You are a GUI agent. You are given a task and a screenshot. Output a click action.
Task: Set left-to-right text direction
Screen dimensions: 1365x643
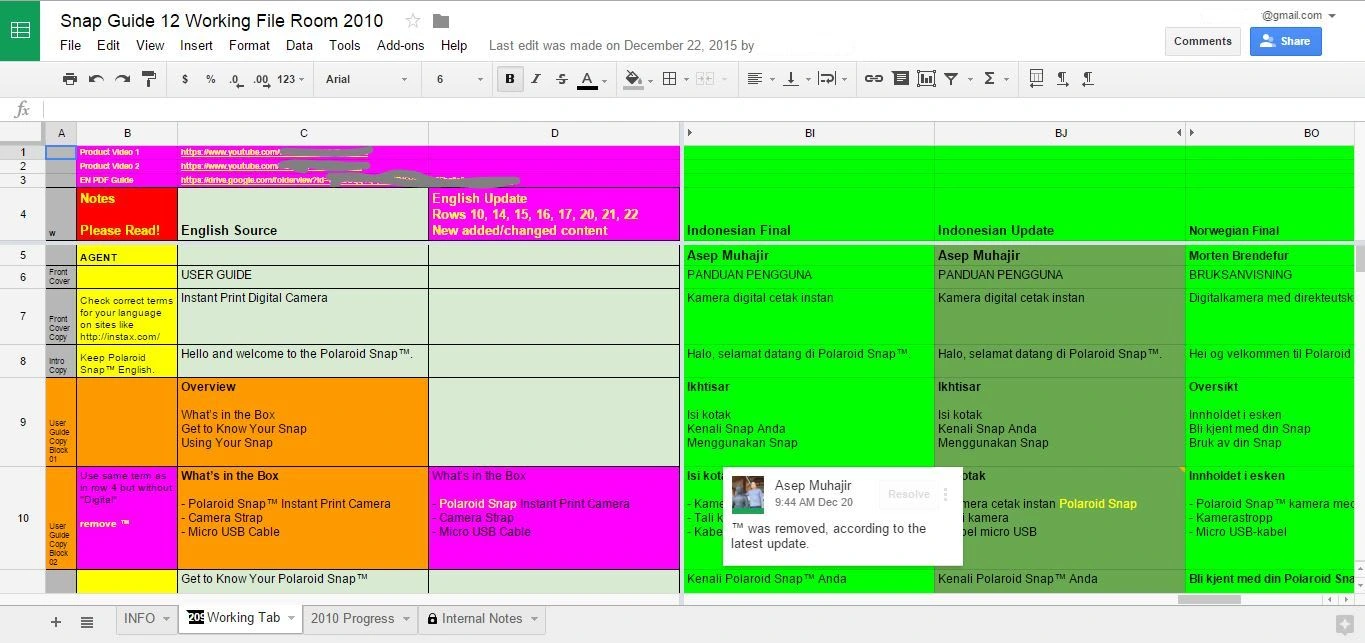[x=1062, y=79]
